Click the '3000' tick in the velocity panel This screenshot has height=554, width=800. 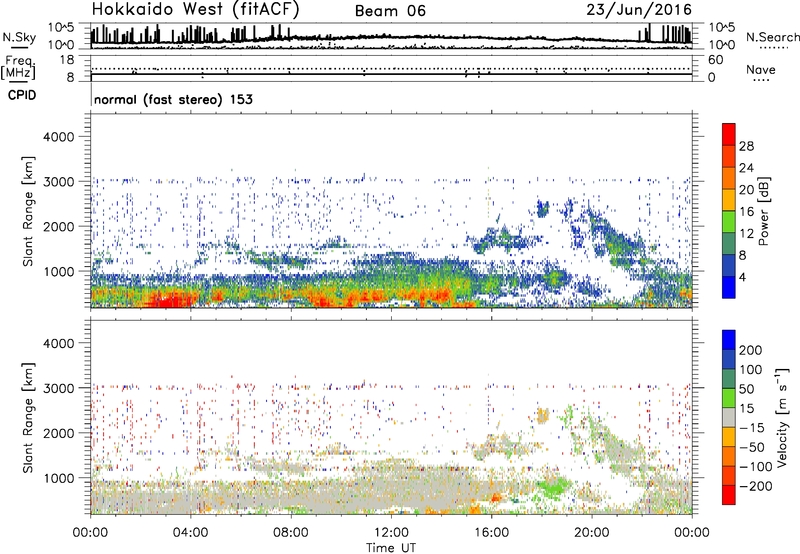point(58,388)
